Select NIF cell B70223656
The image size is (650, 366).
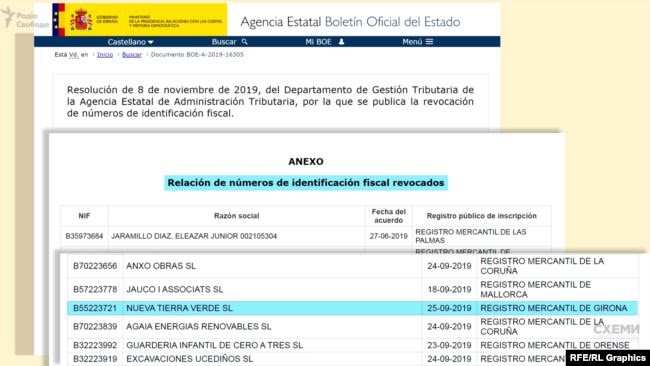click(95, 266)
